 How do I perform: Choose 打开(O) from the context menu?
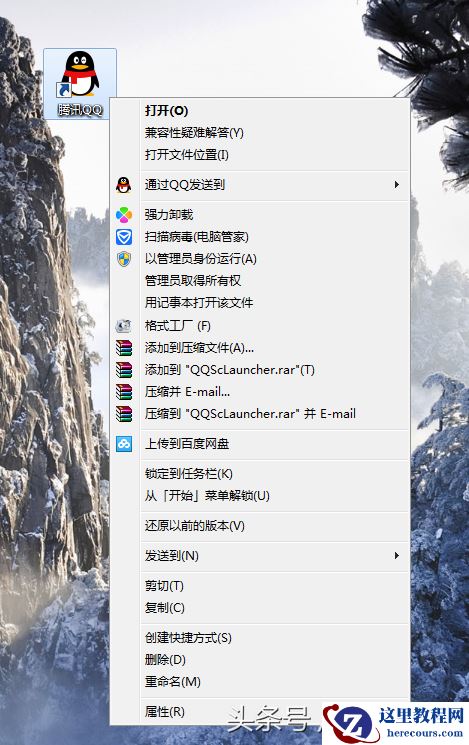click(260, 111)
